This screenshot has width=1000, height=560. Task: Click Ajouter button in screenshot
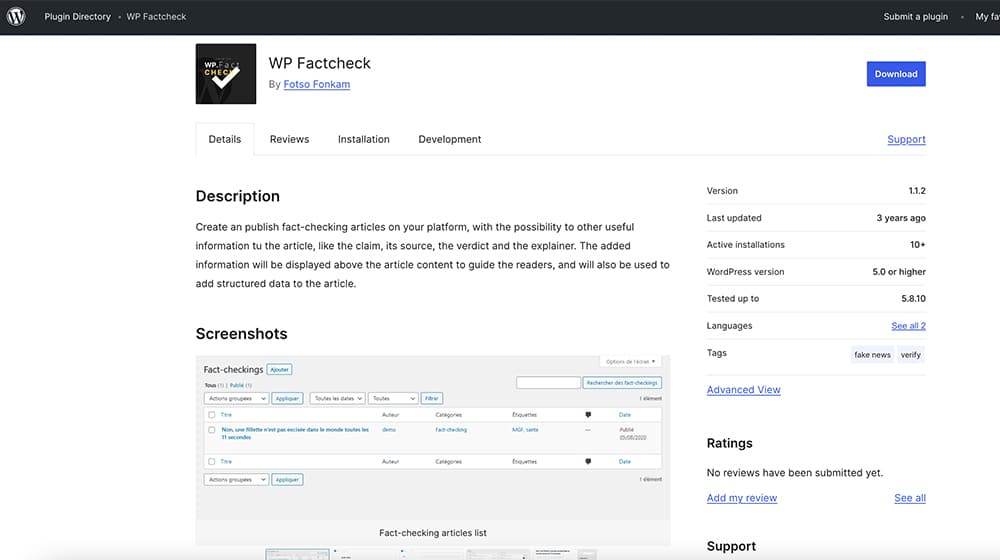pyautogui.click(x=279, y=369)
